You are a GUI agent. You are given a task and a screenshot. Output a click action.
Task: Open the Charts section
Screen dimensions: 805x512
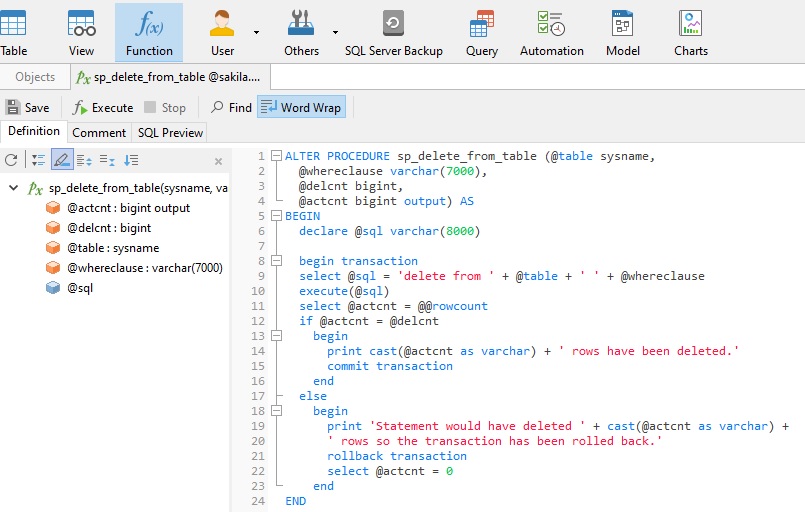[690, 32]
